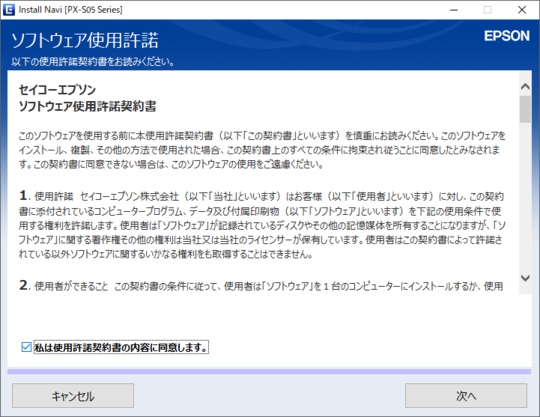Proceed with the 次へ button
The width and height of the screenshot is (540, 417).
(466, 396)
